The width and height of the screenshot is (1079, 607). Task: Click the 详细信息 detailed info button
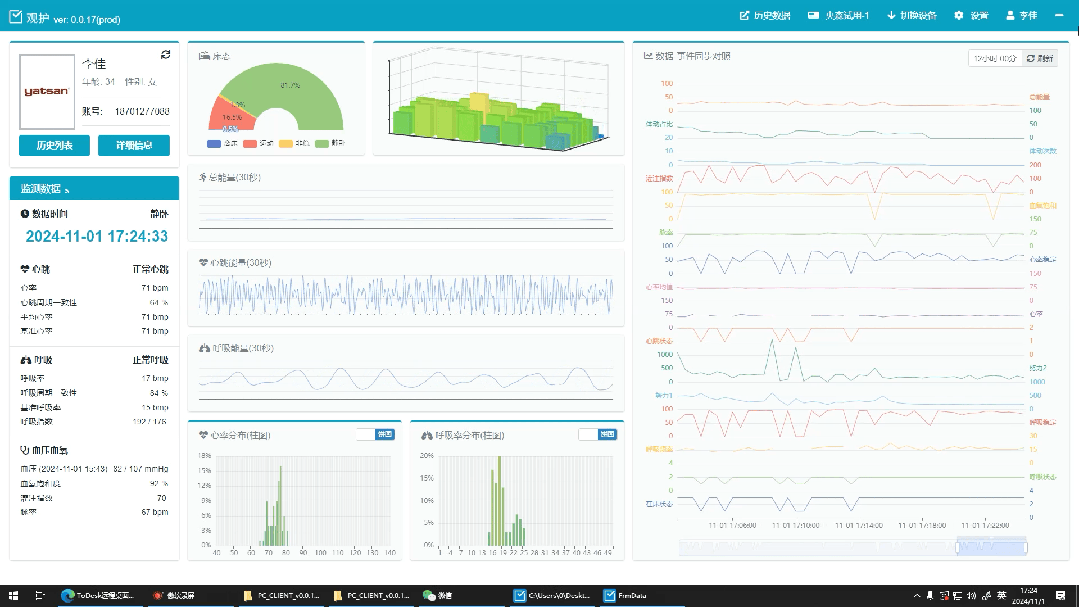tap(133, 145)
